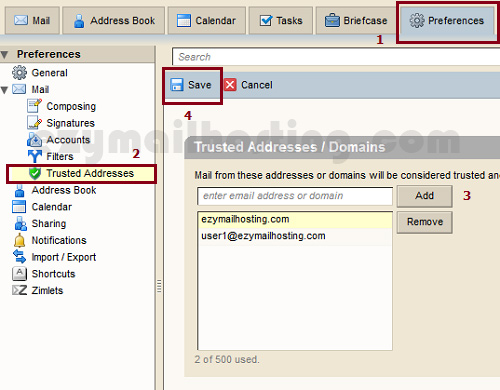Click the Mail tab envelope icon
Viewport: 500px width, 390px height.
coord(21,20)
